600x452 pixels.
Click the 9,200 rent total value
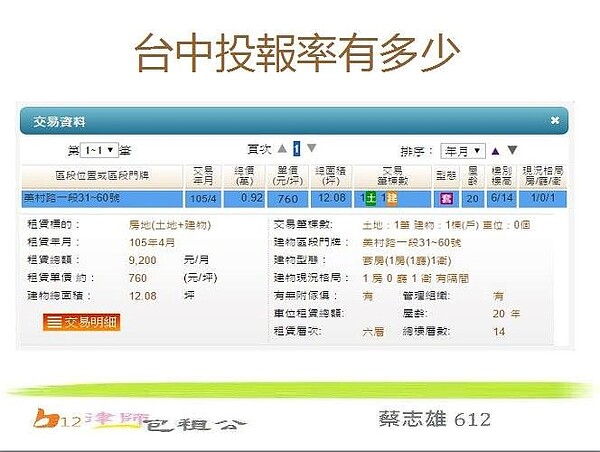coord(142,260)
